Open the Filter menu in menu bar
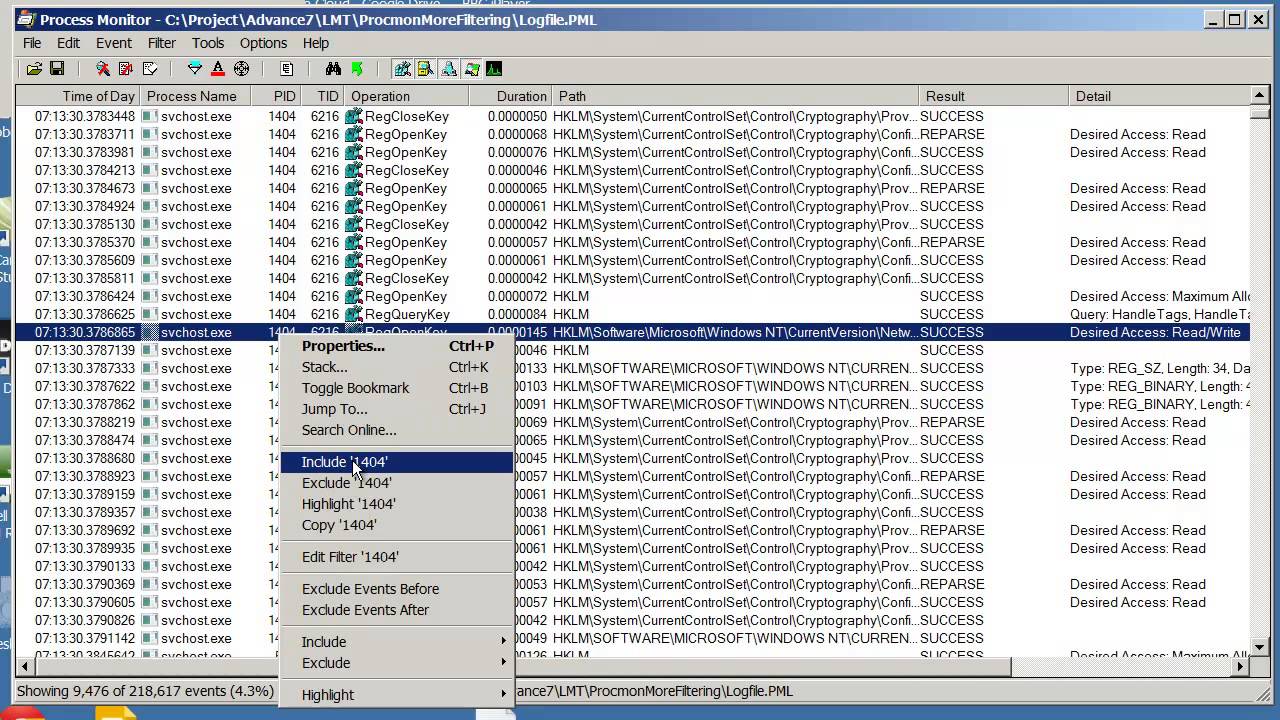This screenshot has height=720, width=1280. point(162,43)
